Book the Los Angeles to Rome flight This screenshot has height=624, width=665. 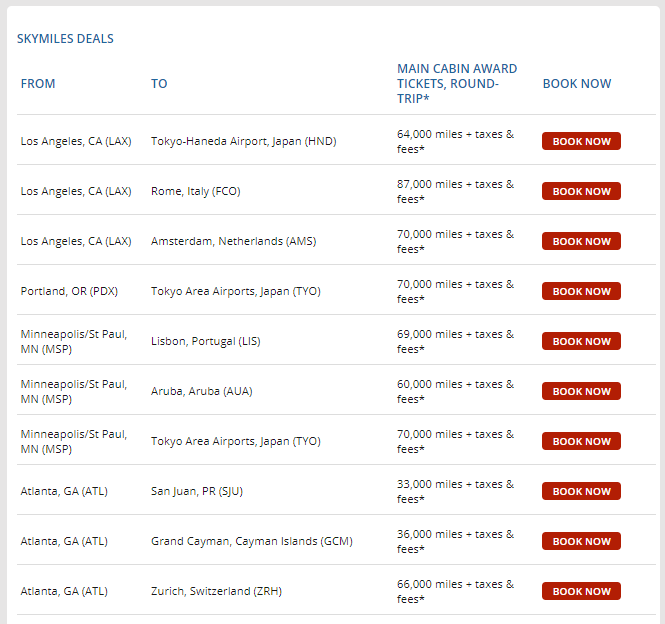[581, 191]
